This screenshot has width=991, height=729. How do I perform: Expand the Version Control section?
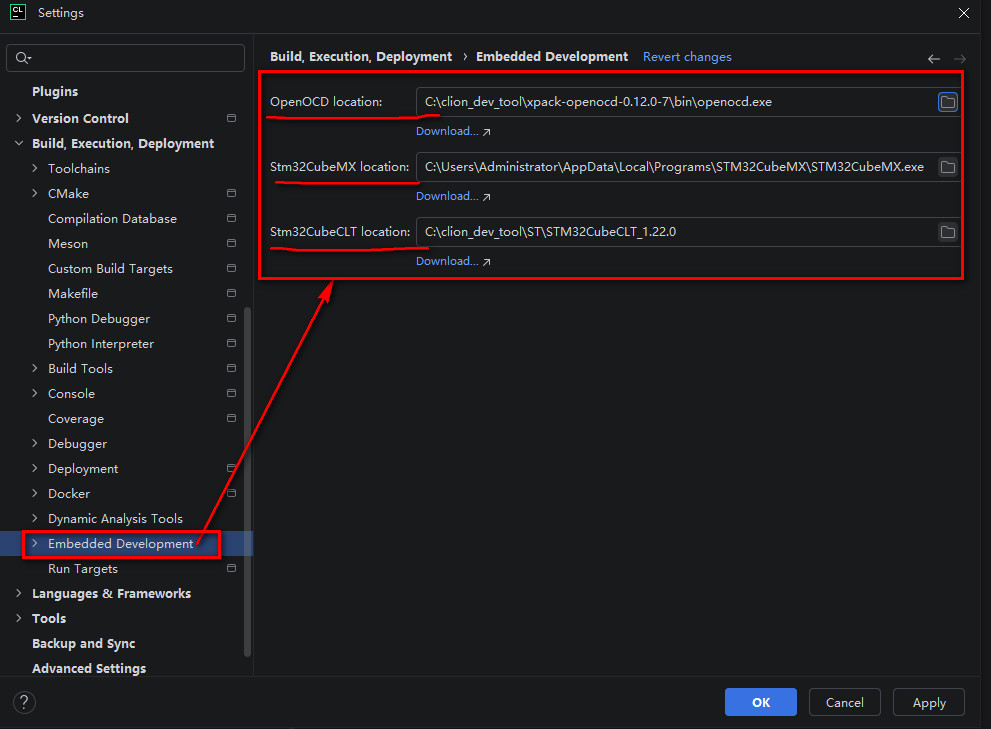[x=18, y=118]
